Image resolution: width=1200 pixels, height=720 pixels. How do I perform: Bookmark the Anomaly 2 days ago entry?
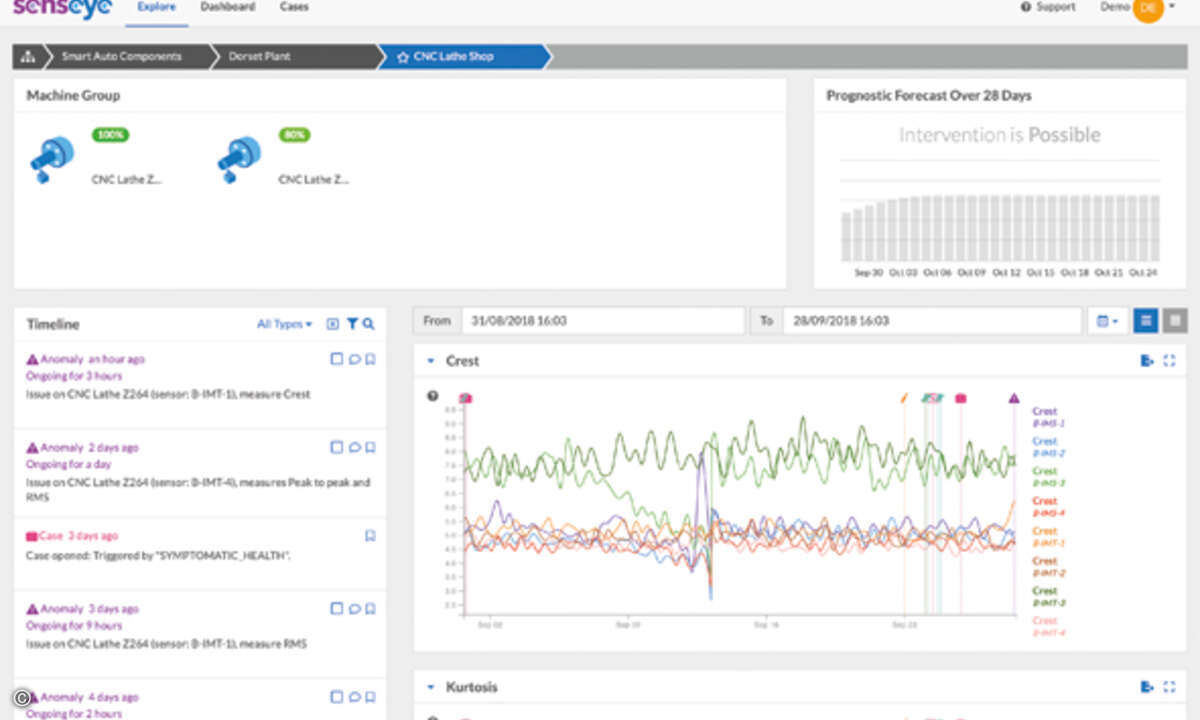369,448
